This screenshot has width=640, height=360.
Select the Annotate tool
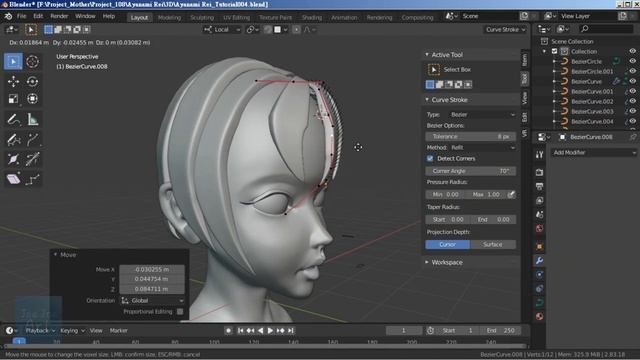pos(13,120)
